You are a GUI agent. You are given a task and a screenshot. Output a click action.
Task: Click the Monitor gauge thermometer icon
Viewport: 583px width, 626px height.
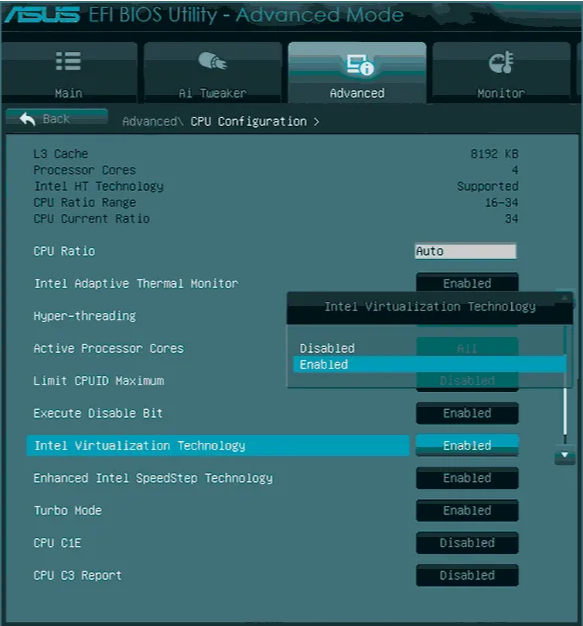(501, 62)
